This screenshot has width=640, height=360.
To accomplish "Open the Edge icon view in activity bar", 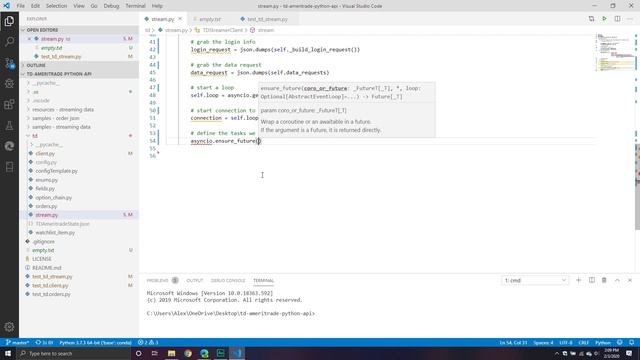I will tap(9, 146).
